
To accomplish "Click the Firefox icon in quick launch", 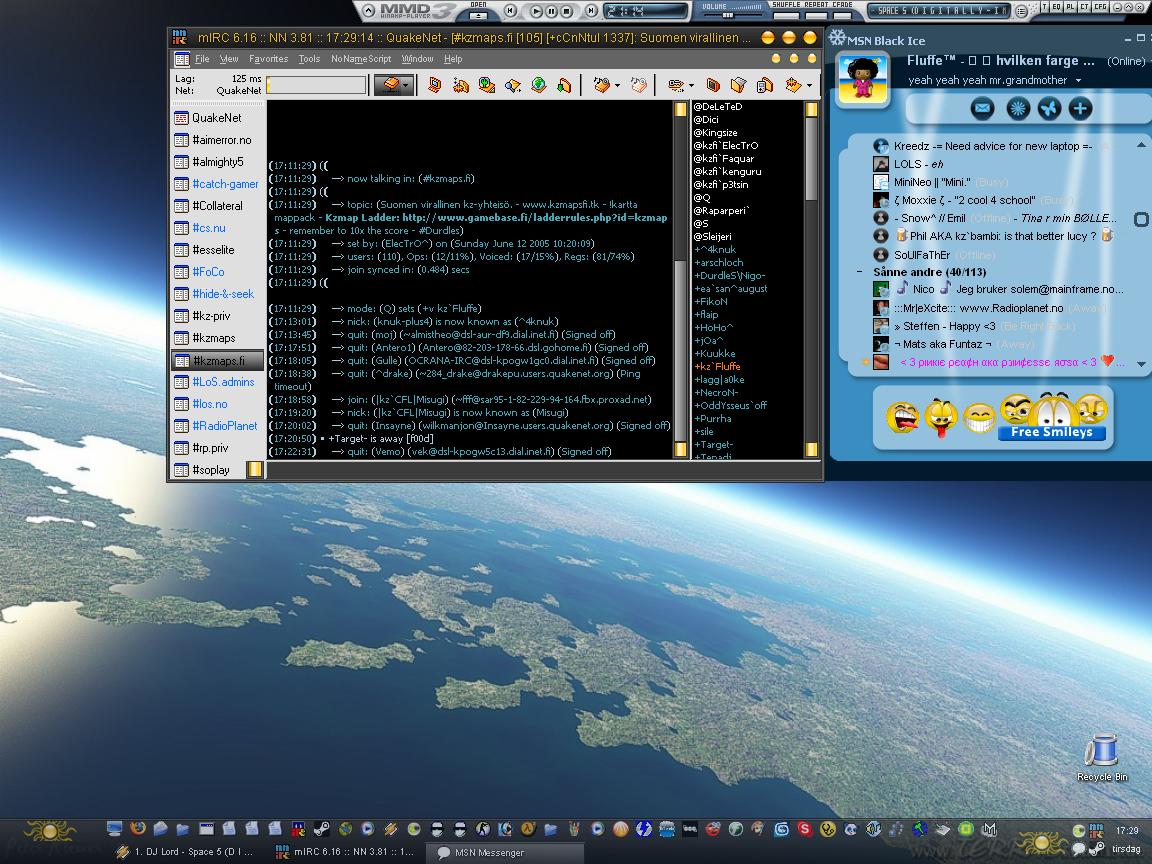I will pyautogui.click(x=137, y=829).
